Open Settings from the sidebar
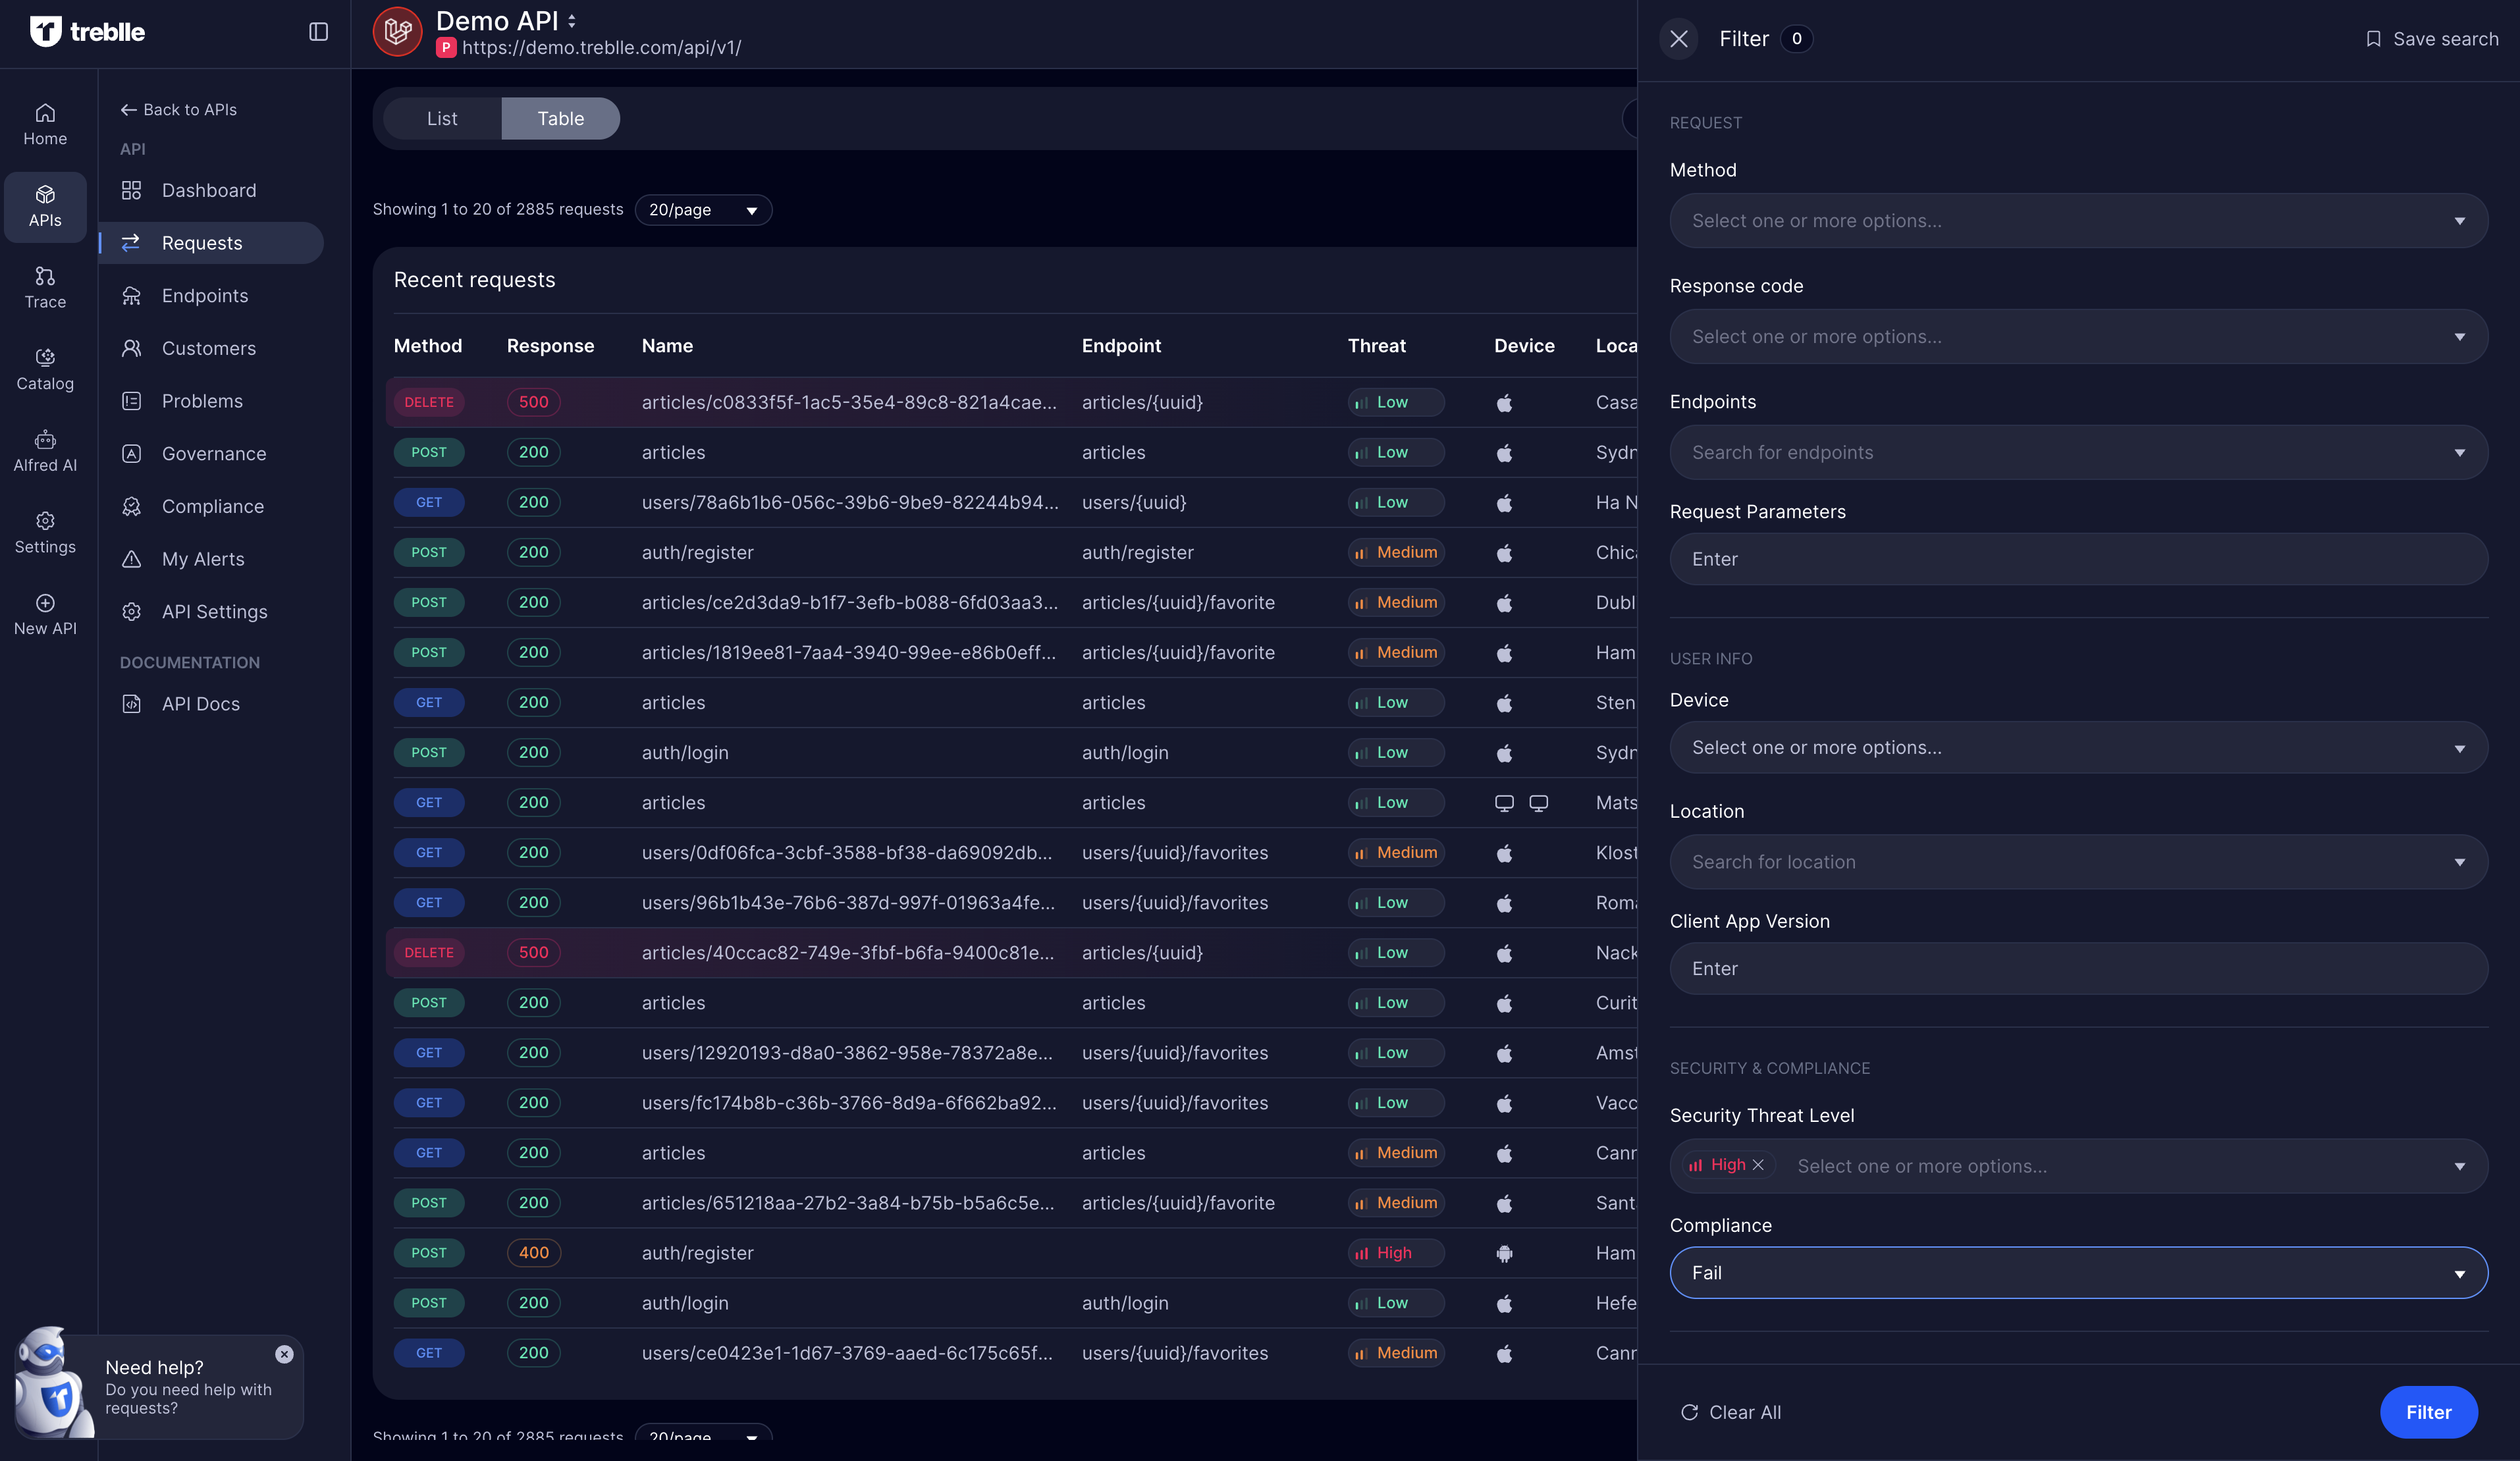 (x=45, y=531)
